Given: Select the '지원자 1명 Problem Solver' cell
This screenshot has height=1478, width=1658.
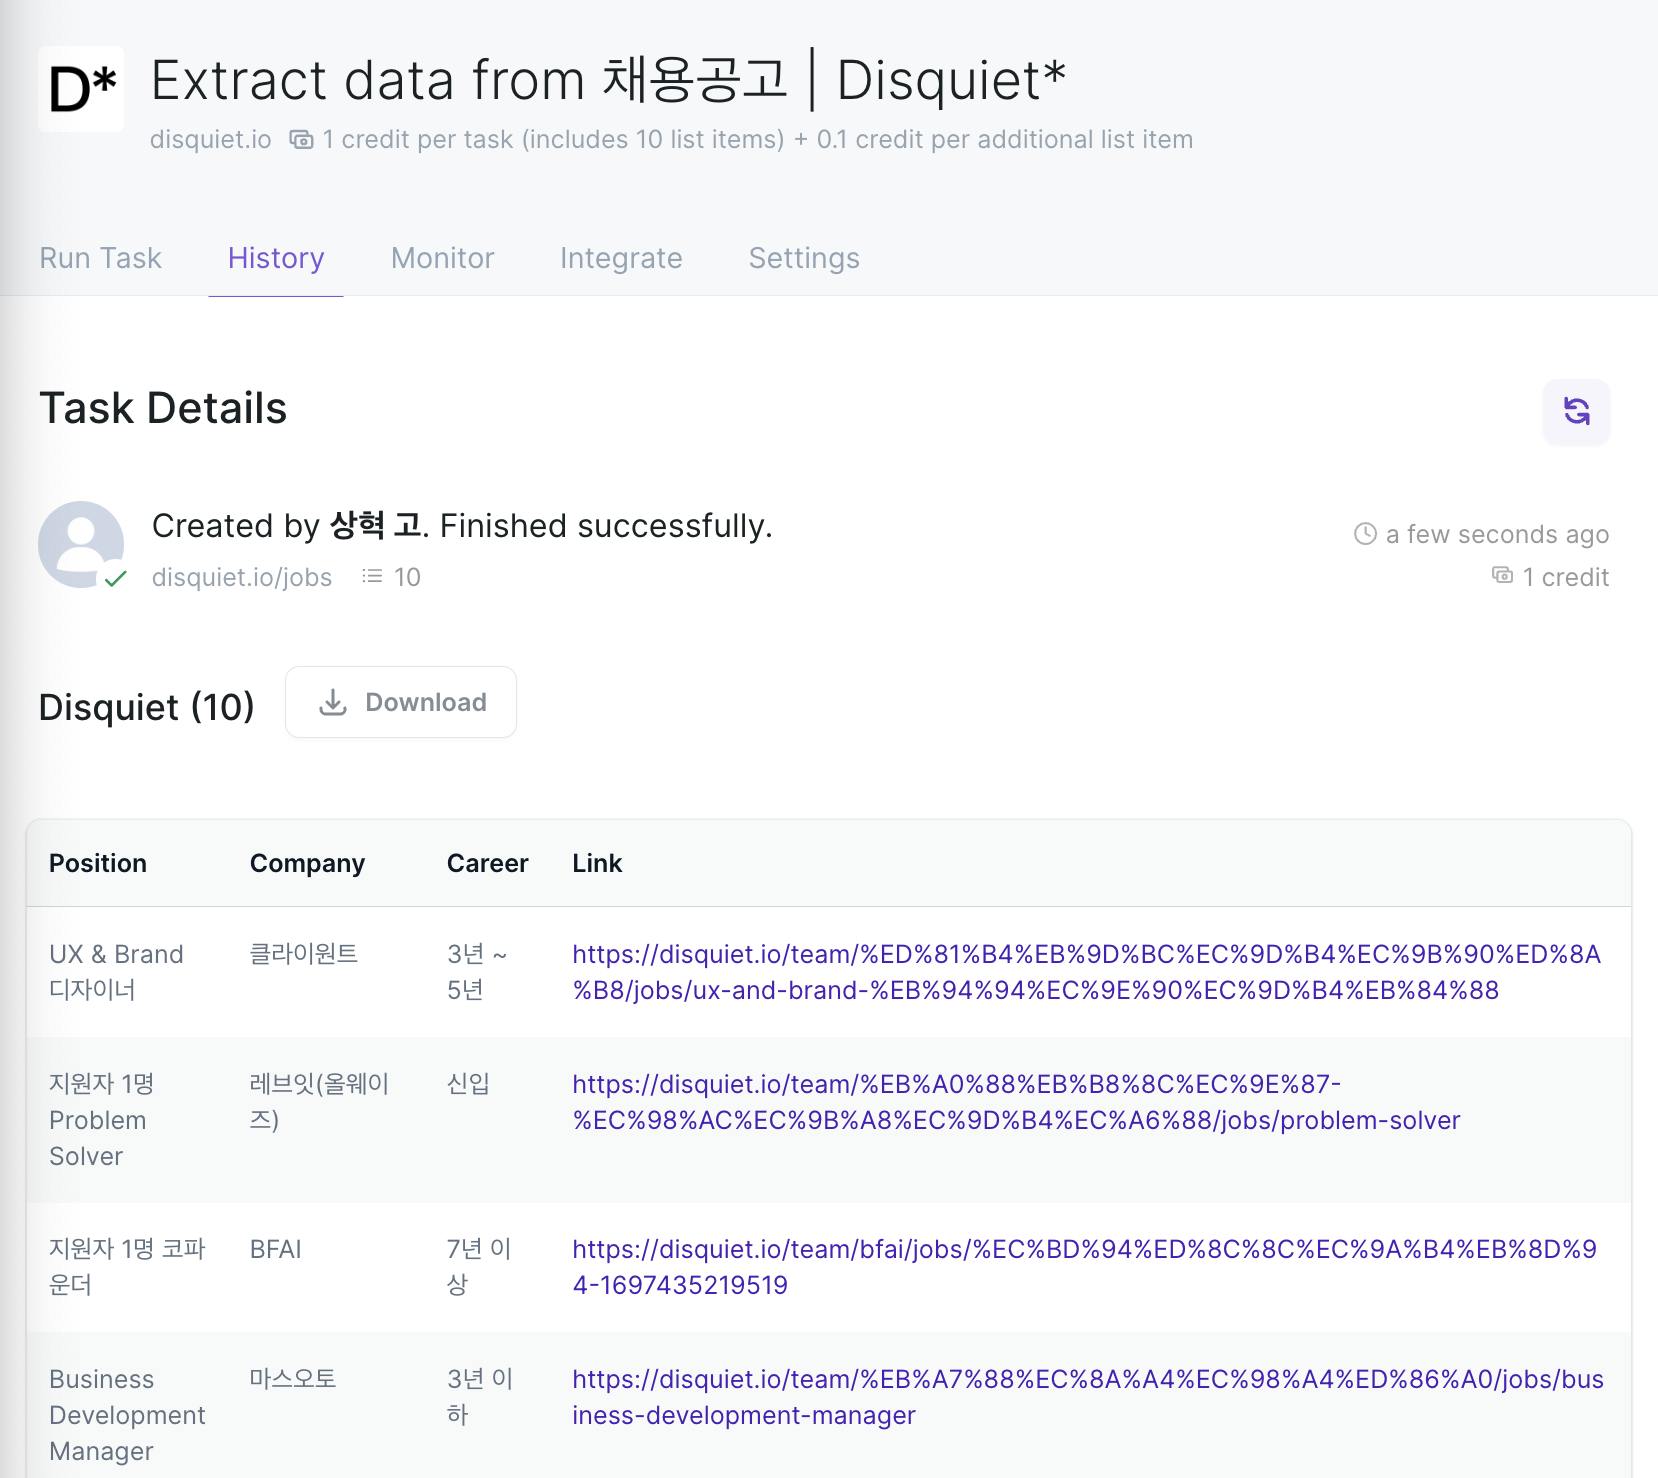Looking at the screenshot, I should [x=101, y=1120].
